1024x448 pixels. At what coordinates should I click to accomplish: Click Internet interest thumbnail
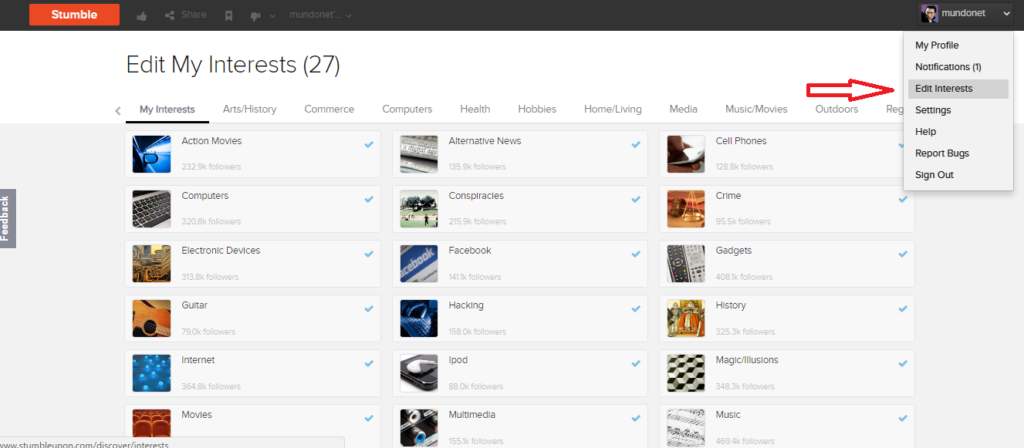pos(152,374)
